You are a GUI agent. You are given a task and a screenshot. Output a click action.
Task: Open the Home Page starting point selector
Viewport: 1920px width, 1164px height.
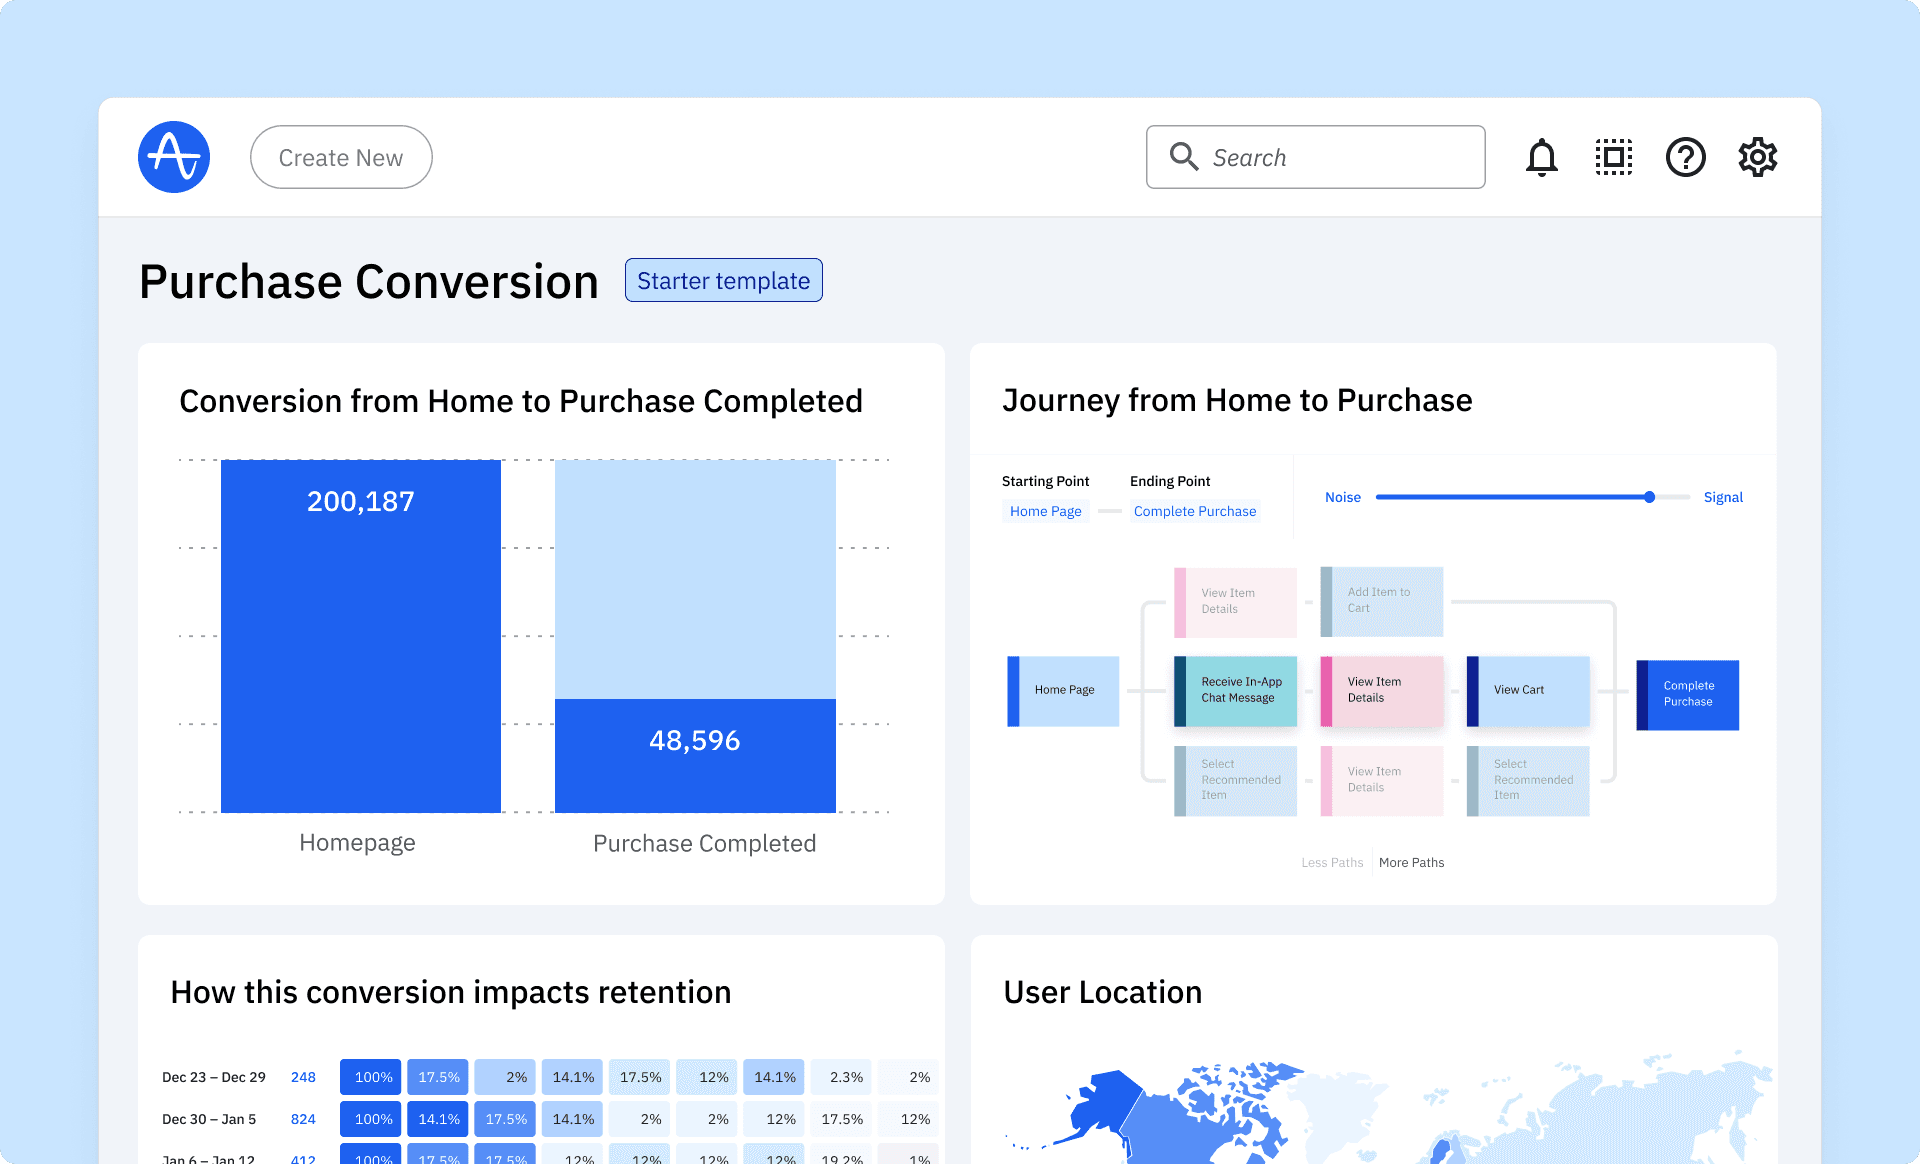click(1045, 511)
